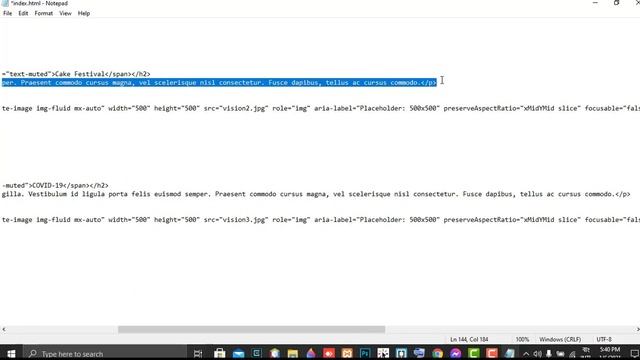
Task: Open the clock showing 5:40 PM
Action: (x=610, y=353)
